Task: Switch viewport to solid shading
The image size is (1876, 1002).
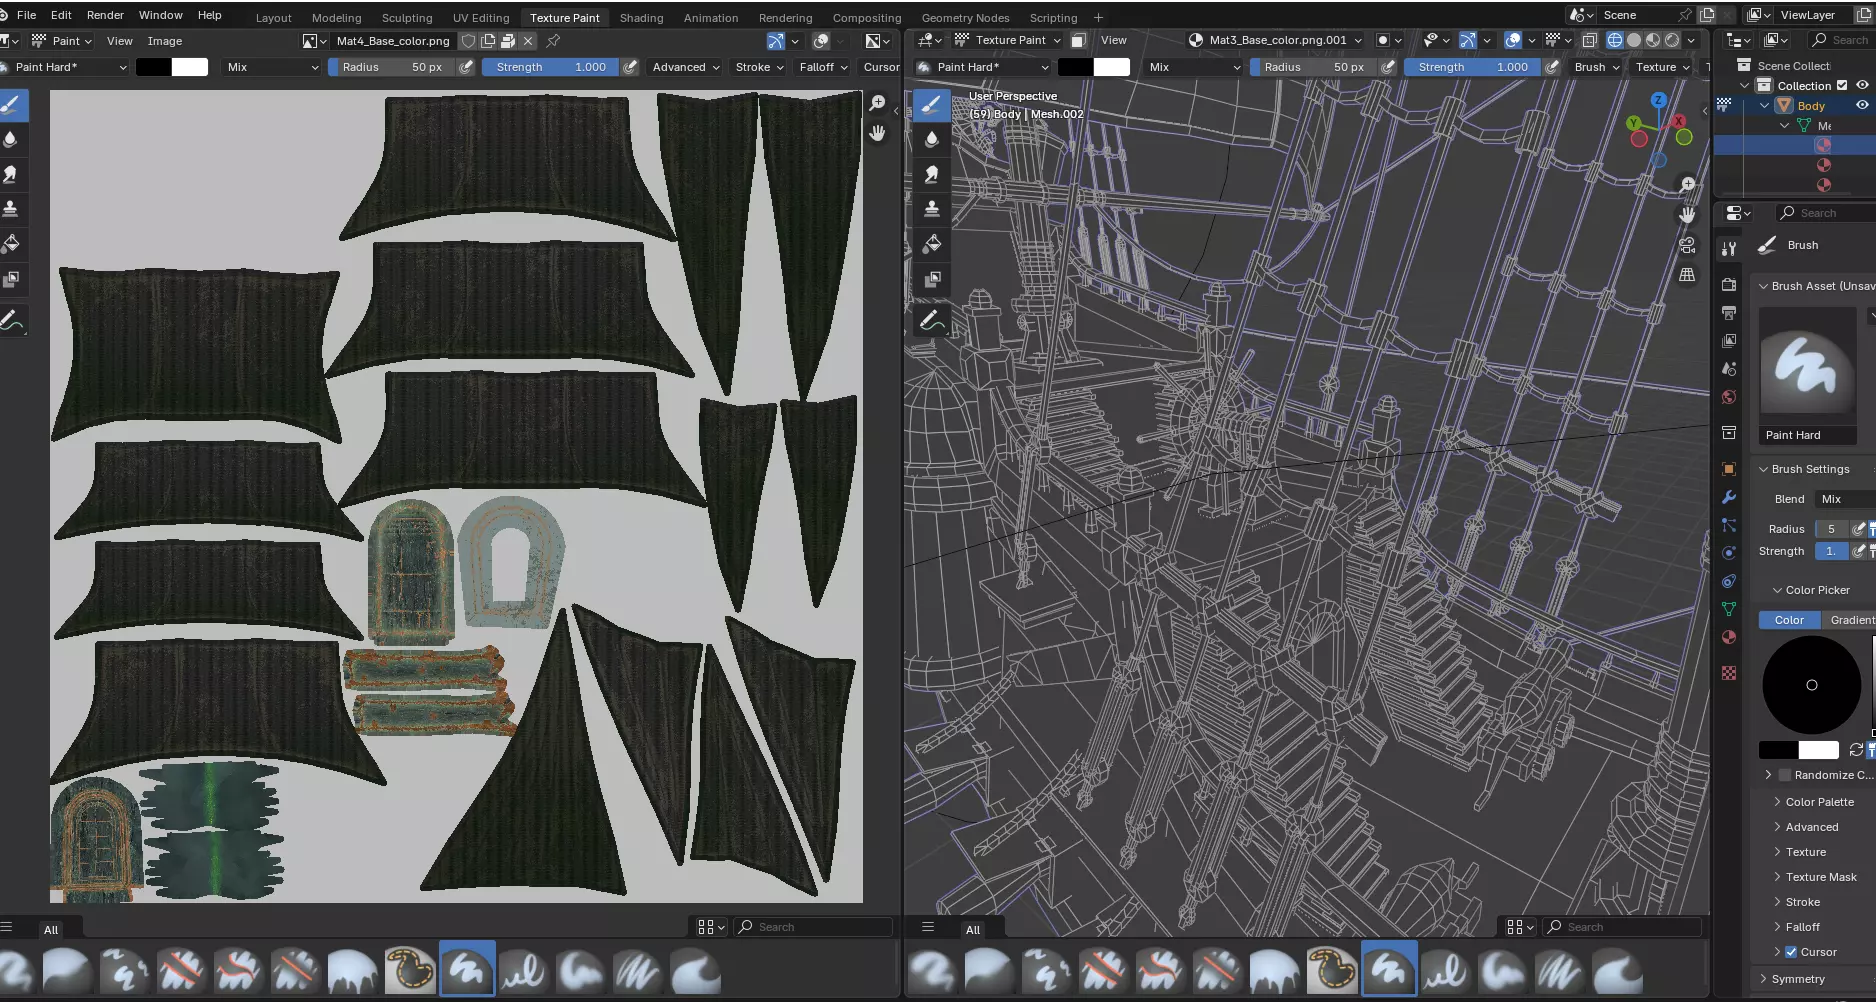Action: pyautogui.click(x=1634, y=40)
